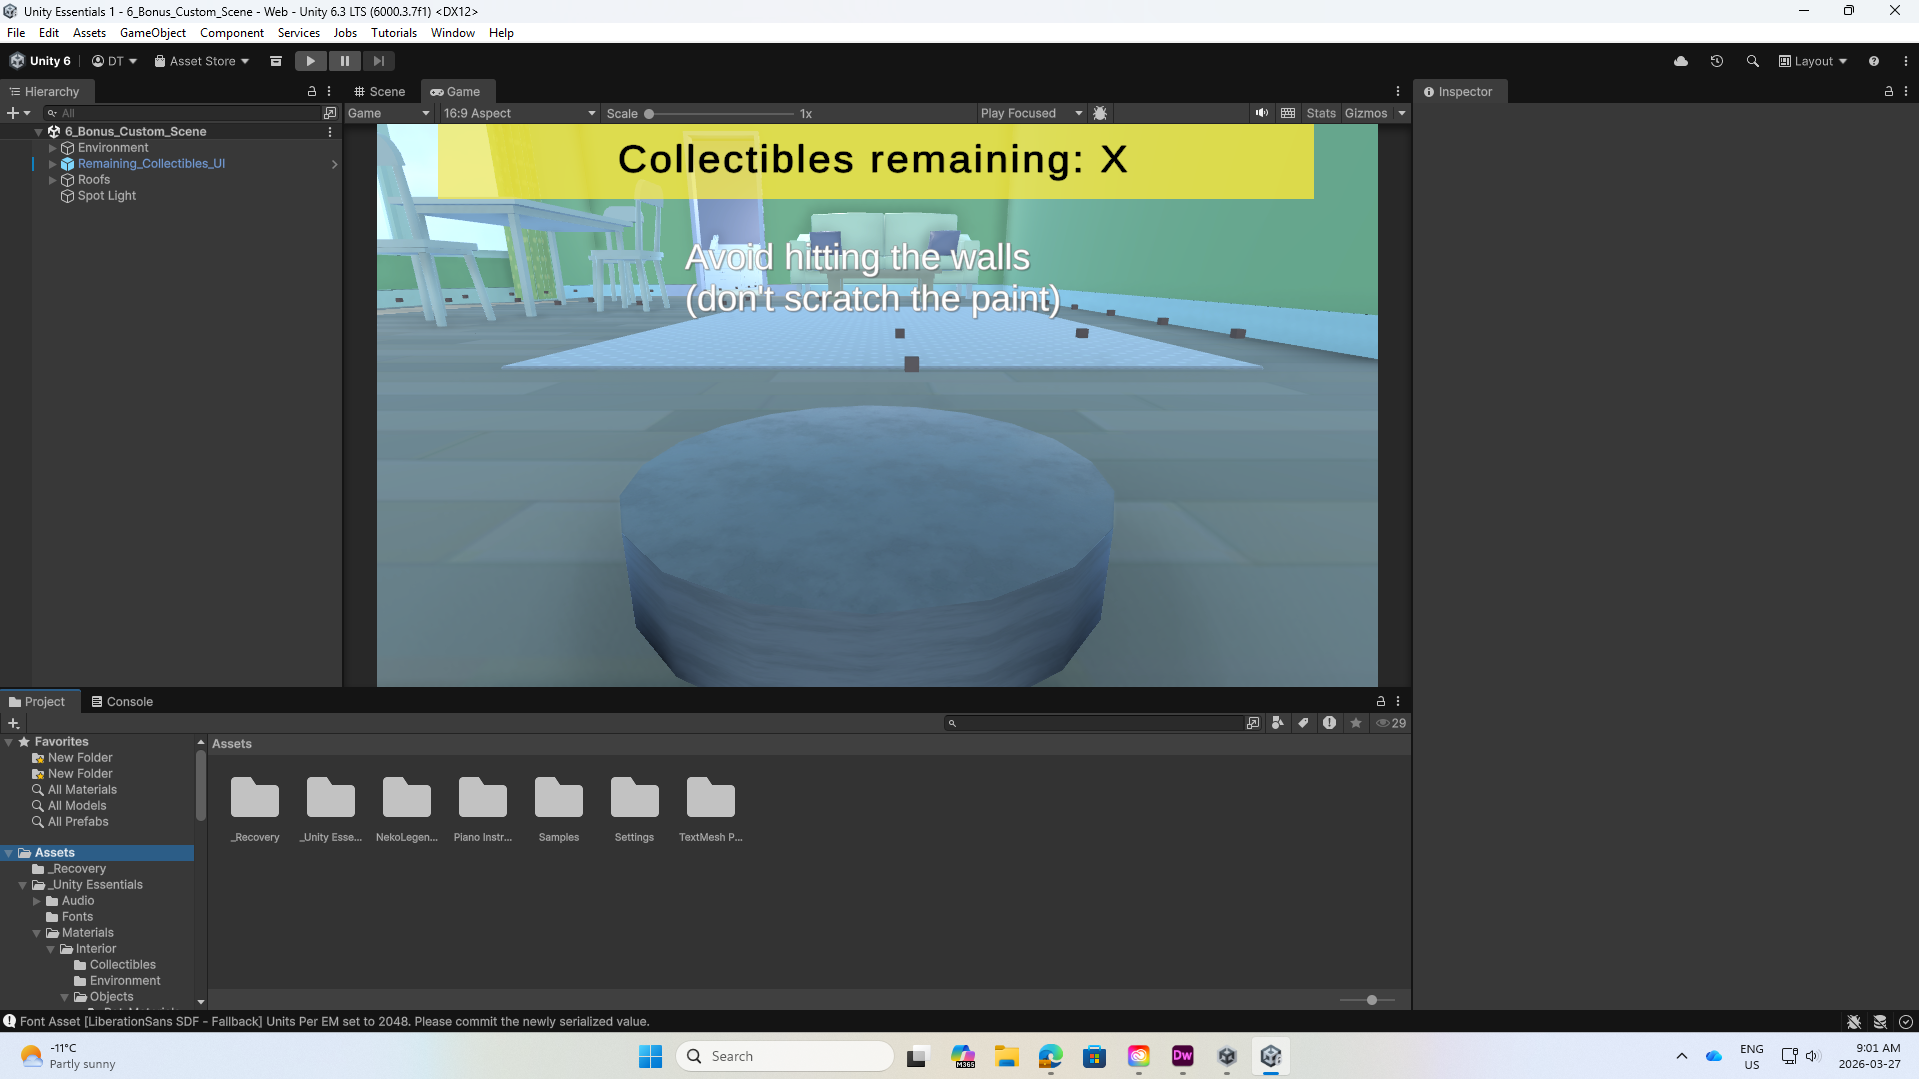Open Undo History icon
This screenshot has height=1079, width=1919.
point(1716,61)
